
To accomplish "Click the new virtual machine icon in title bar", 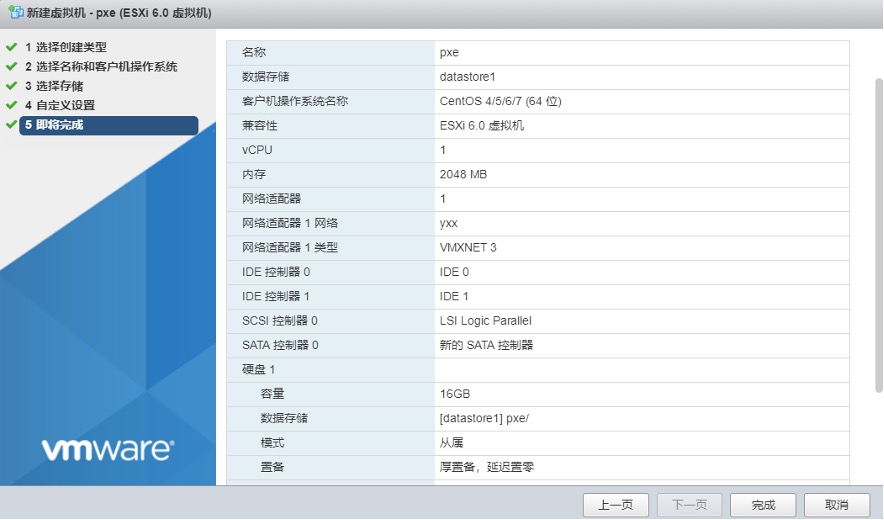I will pyautogui.click(x=15, y=13).
